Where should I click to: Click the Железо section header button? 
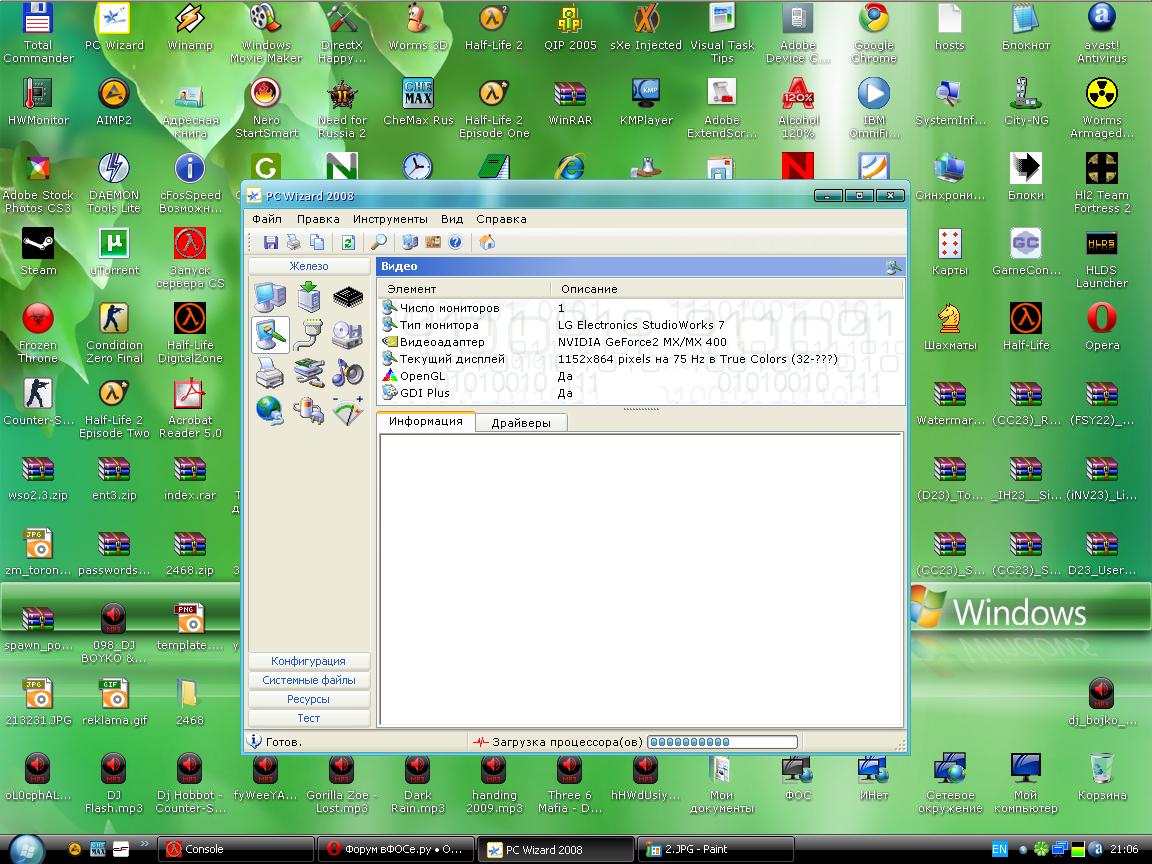point(309,266)
